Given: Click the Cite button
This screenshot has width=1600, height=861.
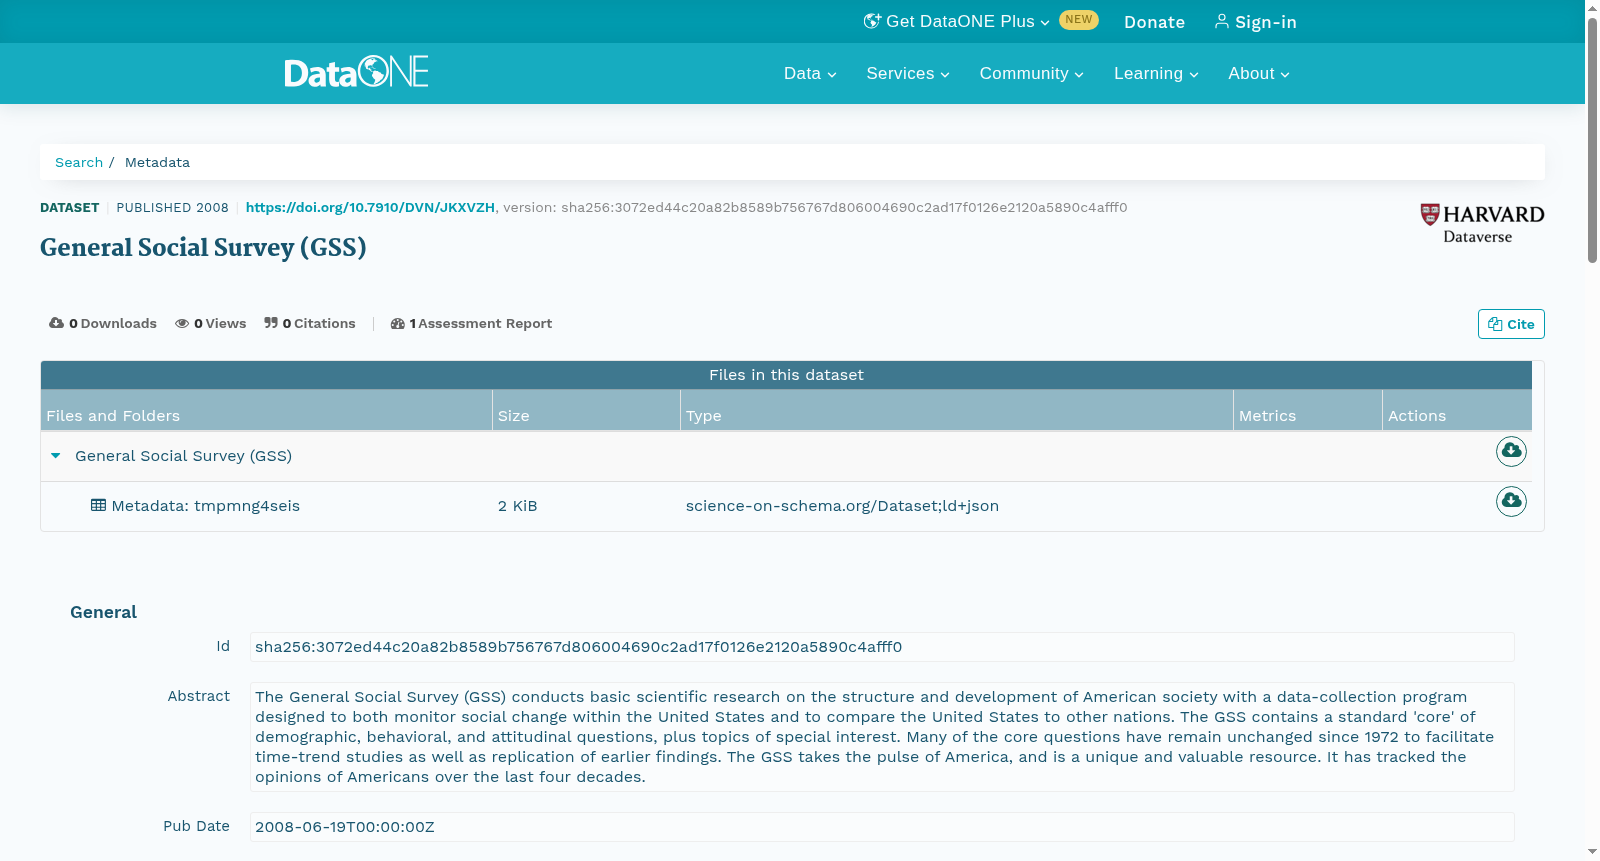Looking at the screenshot, I should (1511, 324).
